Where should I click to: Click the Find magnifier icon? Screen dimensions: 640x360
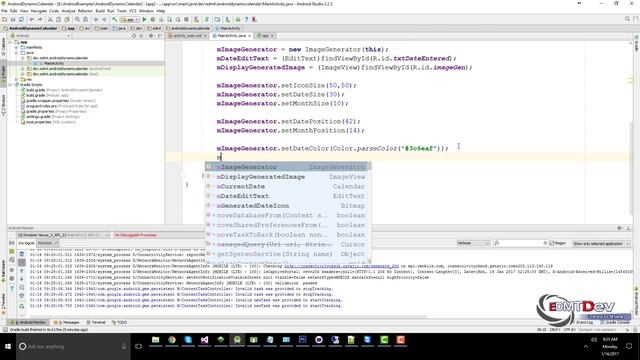(77, 20)
